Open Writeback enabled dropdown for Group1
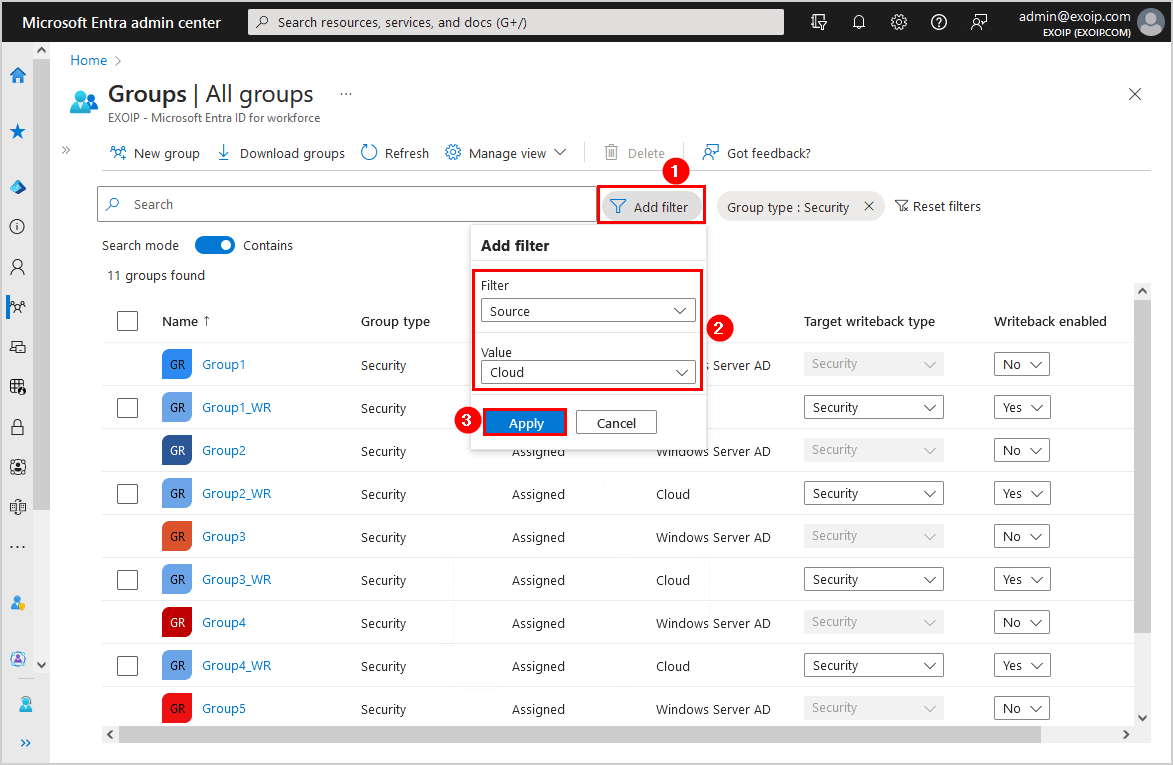Image resolution: width=1173 pixels, height=765 pixels. (x=1021, y=365)
